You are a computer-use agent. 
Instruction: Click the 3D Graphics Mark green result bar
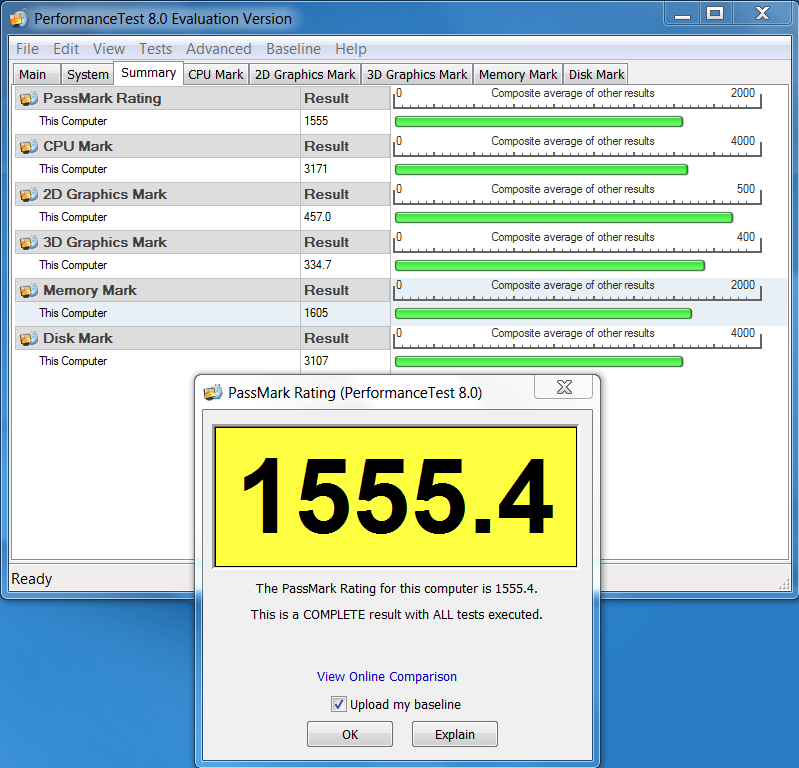click(x=550, y=266)
